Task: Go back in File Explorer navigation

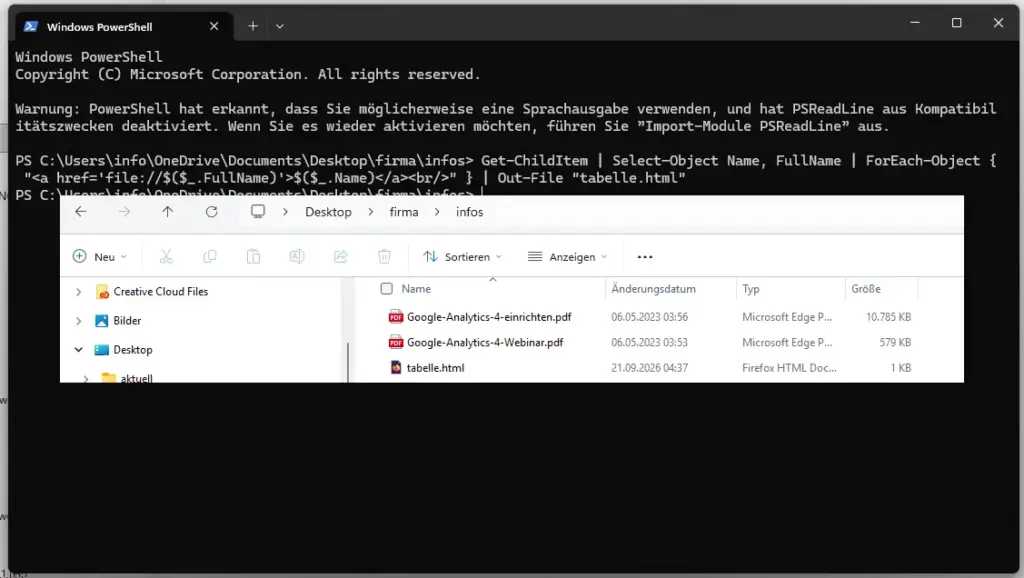Action: 81,212
